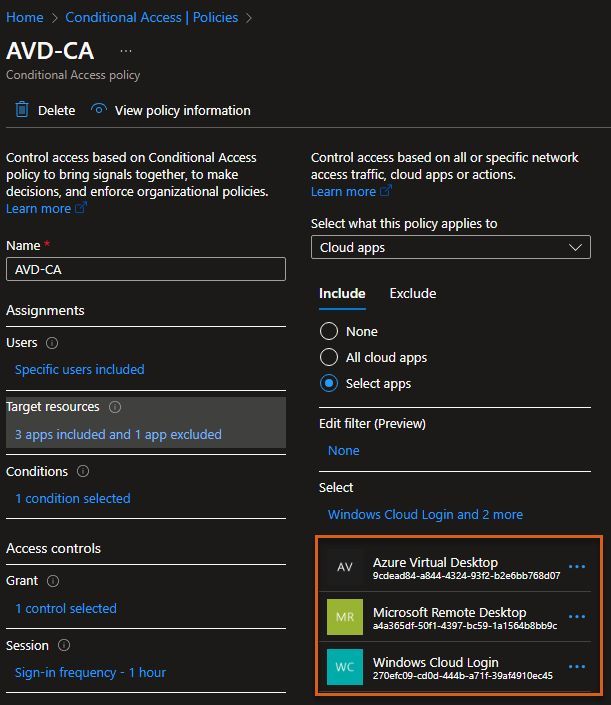Switch to the Include tab

pos(342,294)
